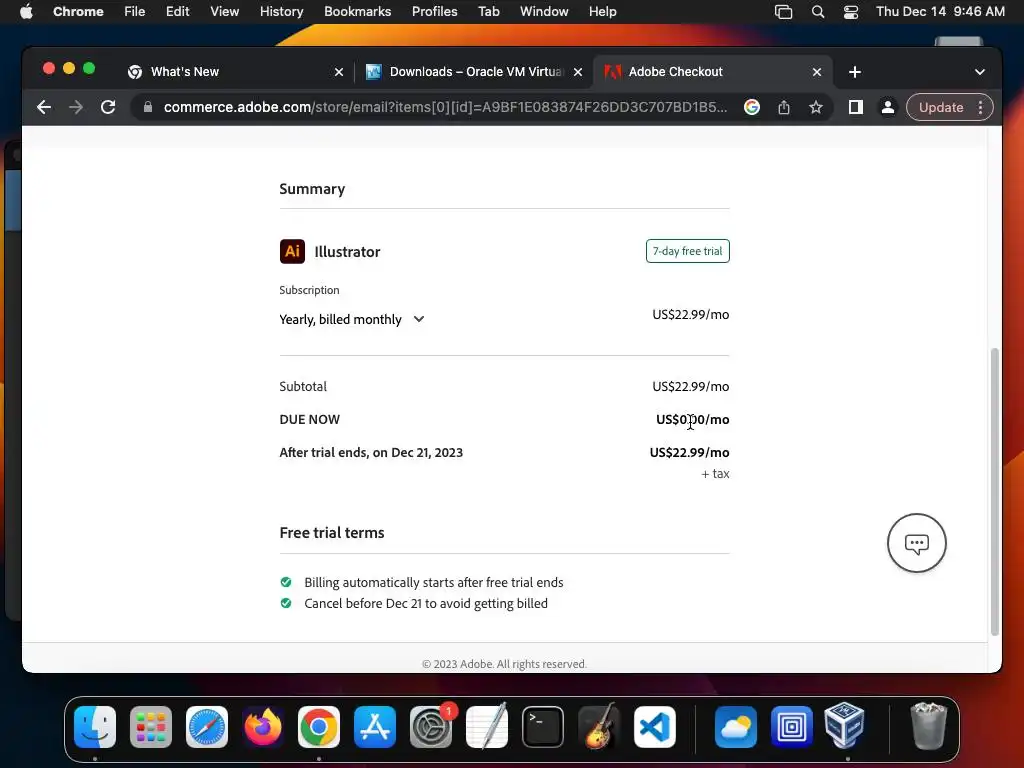Viewport: 1024px width, 768px height.
Task: Open a new tab with plus icon
Action: [855, 72]
